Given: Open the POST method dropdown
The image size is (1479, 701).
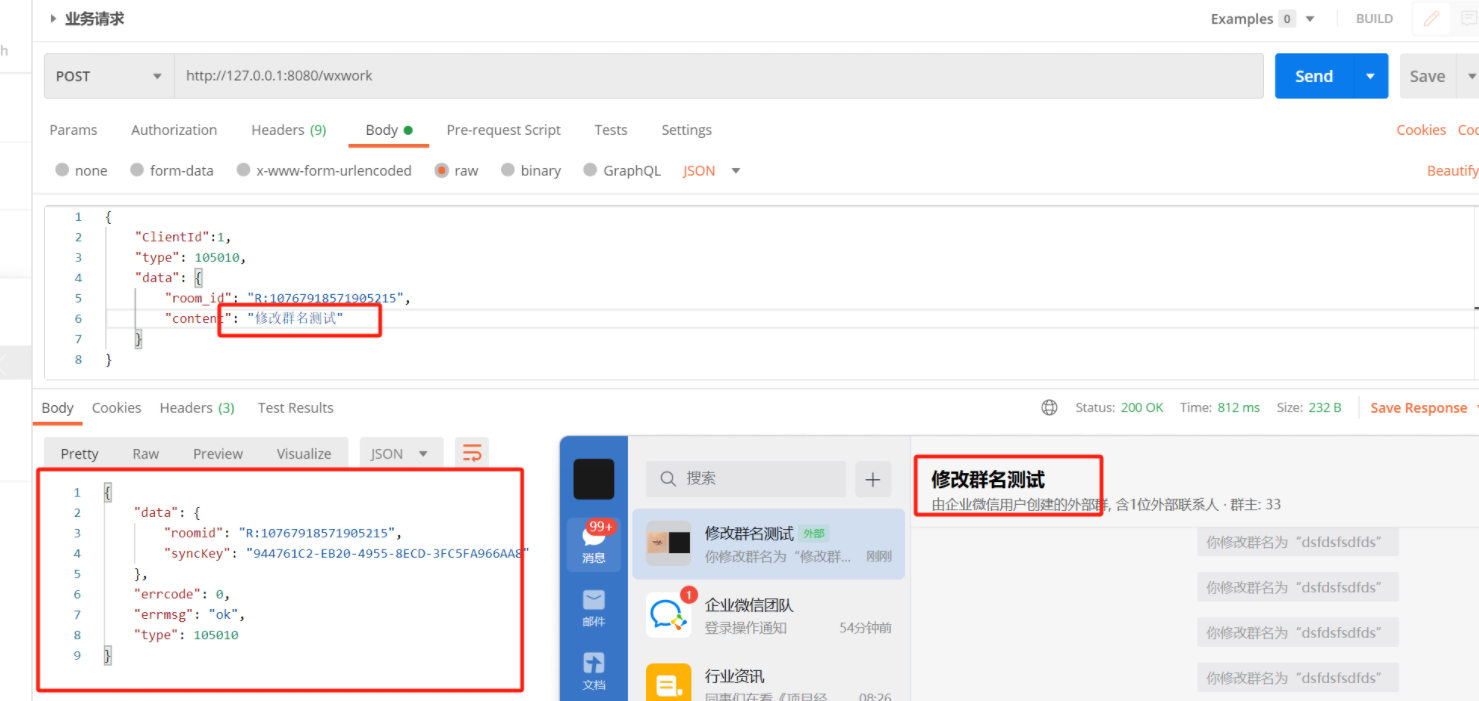Looking at the screenshot, I should pos(109,76).
